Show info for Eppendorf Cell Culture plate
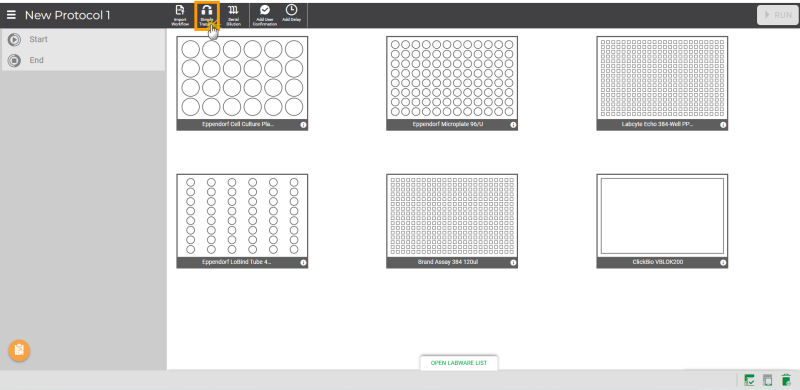800x390 pixels. 303,125
